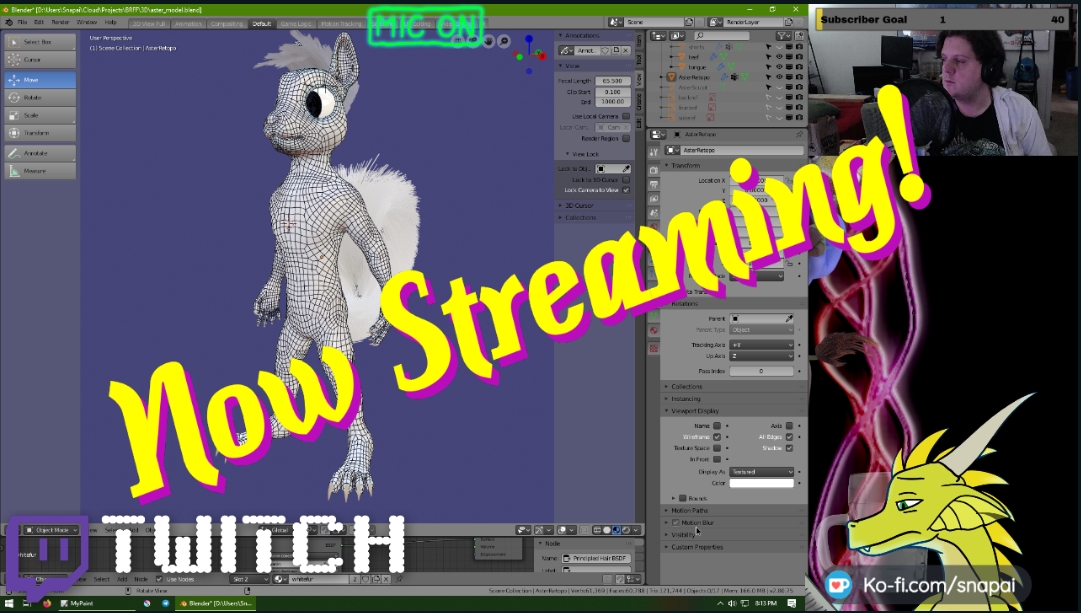Hide teef object using eye icon

tap(779, 57)
